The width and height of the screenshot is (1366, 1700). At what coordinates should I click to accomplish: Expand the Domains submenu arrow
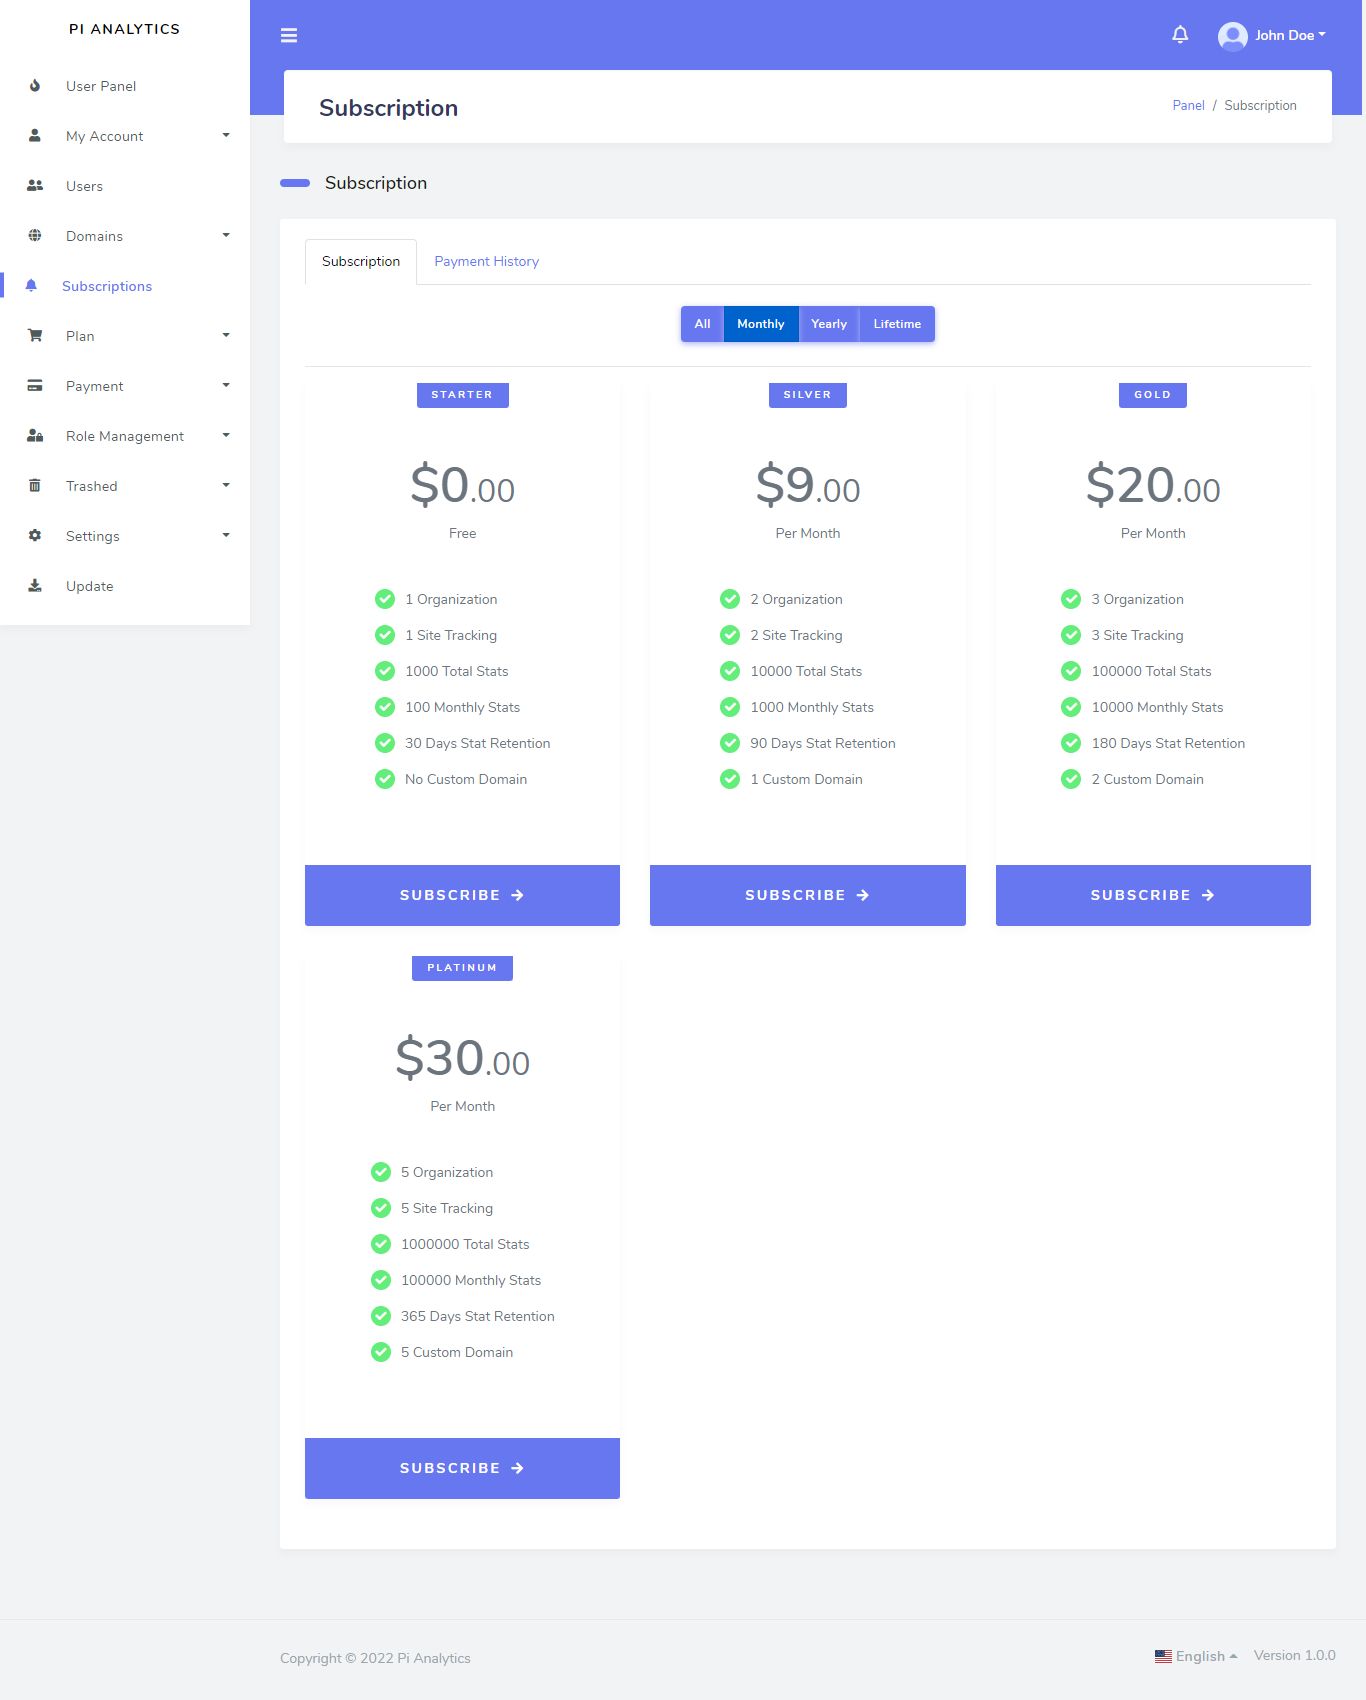pos(226,235)
